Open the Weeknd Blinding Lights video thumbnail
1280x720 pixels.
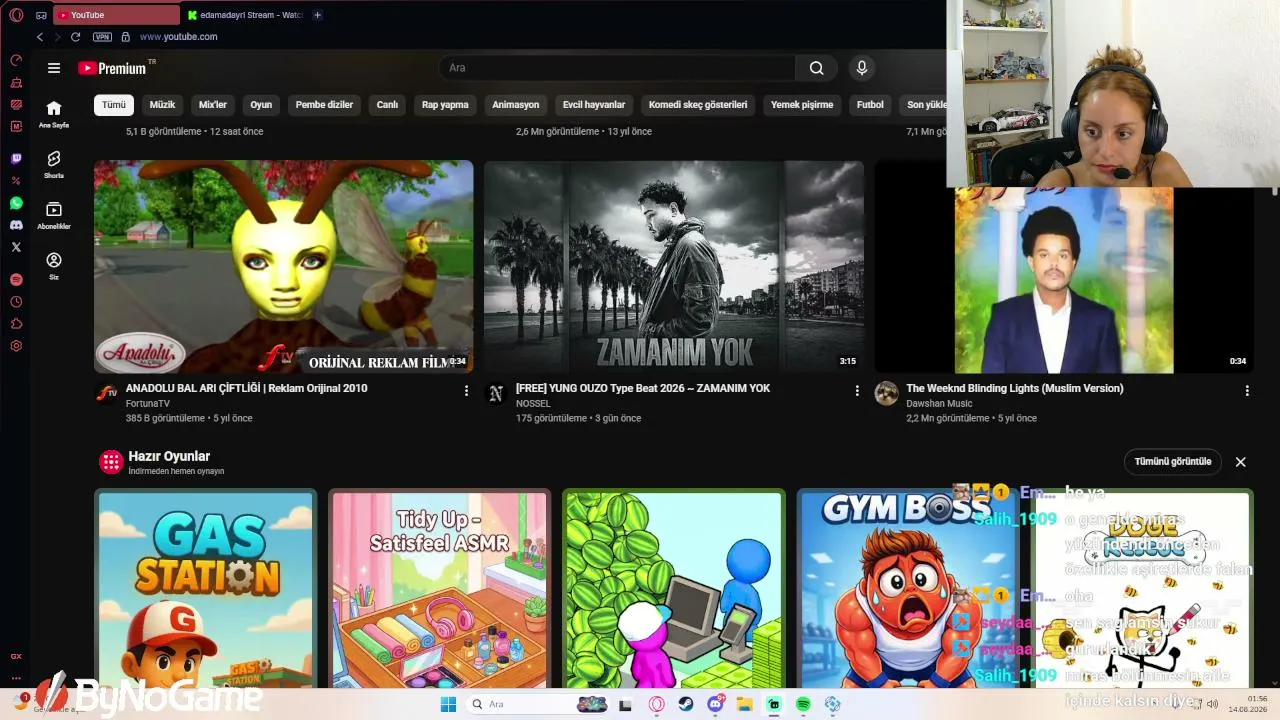point(1064,280)
